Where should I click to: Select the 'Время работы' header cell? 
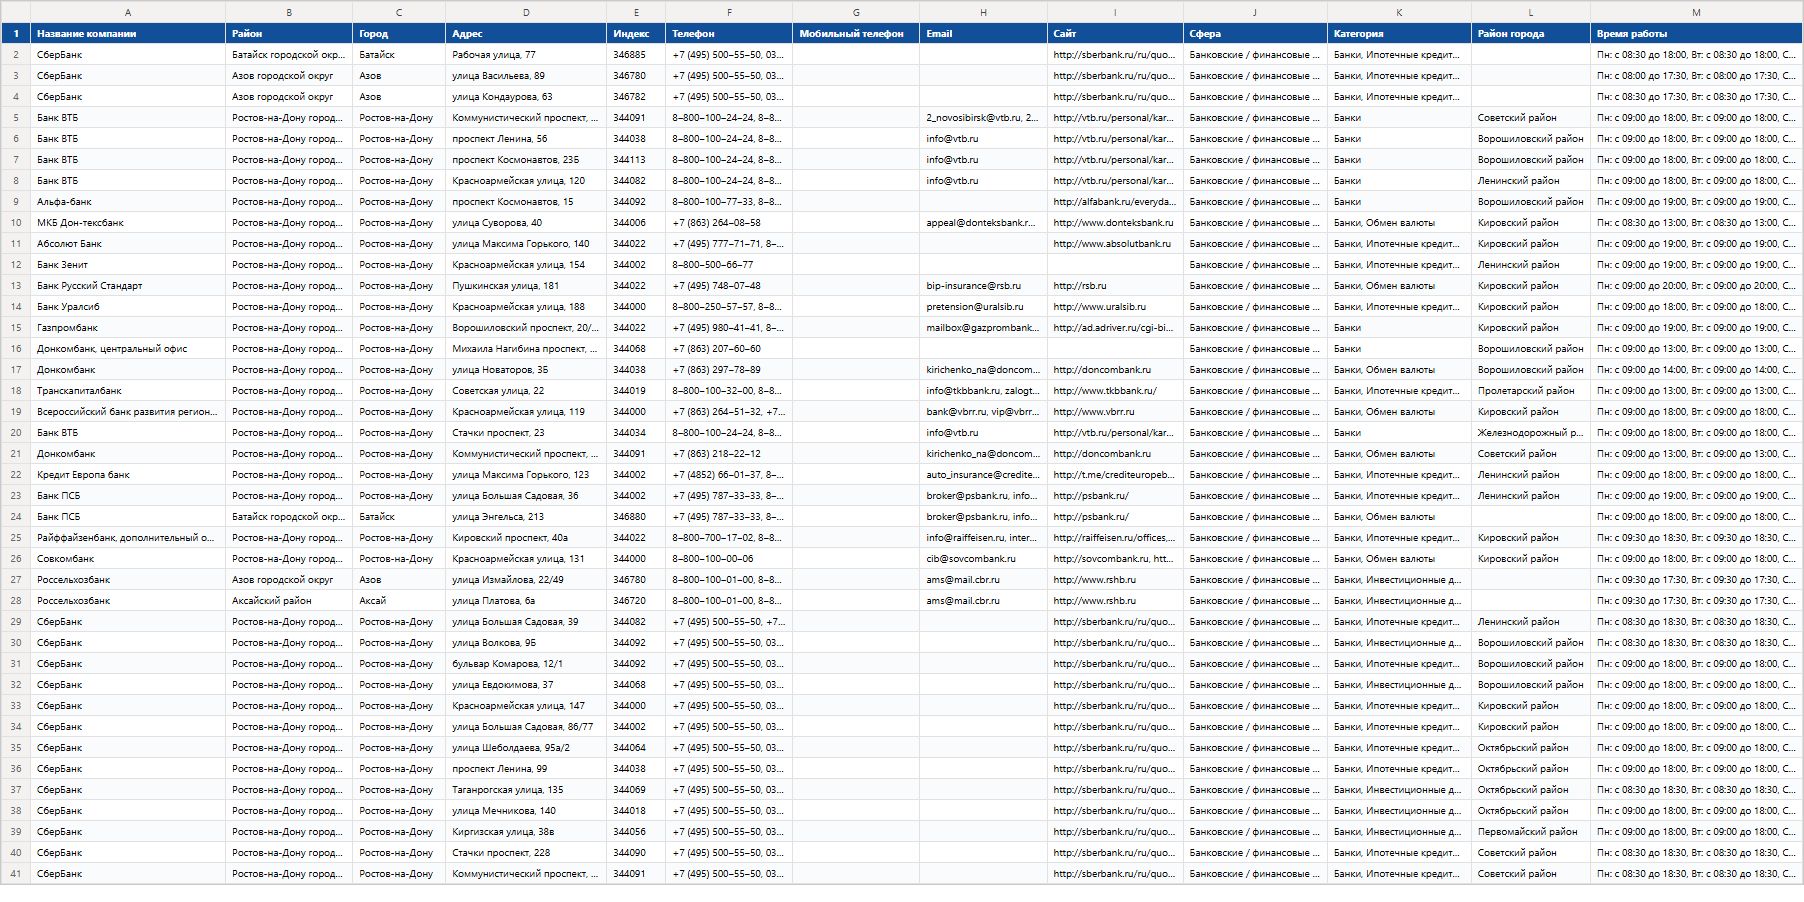(x=1696, y=33)
